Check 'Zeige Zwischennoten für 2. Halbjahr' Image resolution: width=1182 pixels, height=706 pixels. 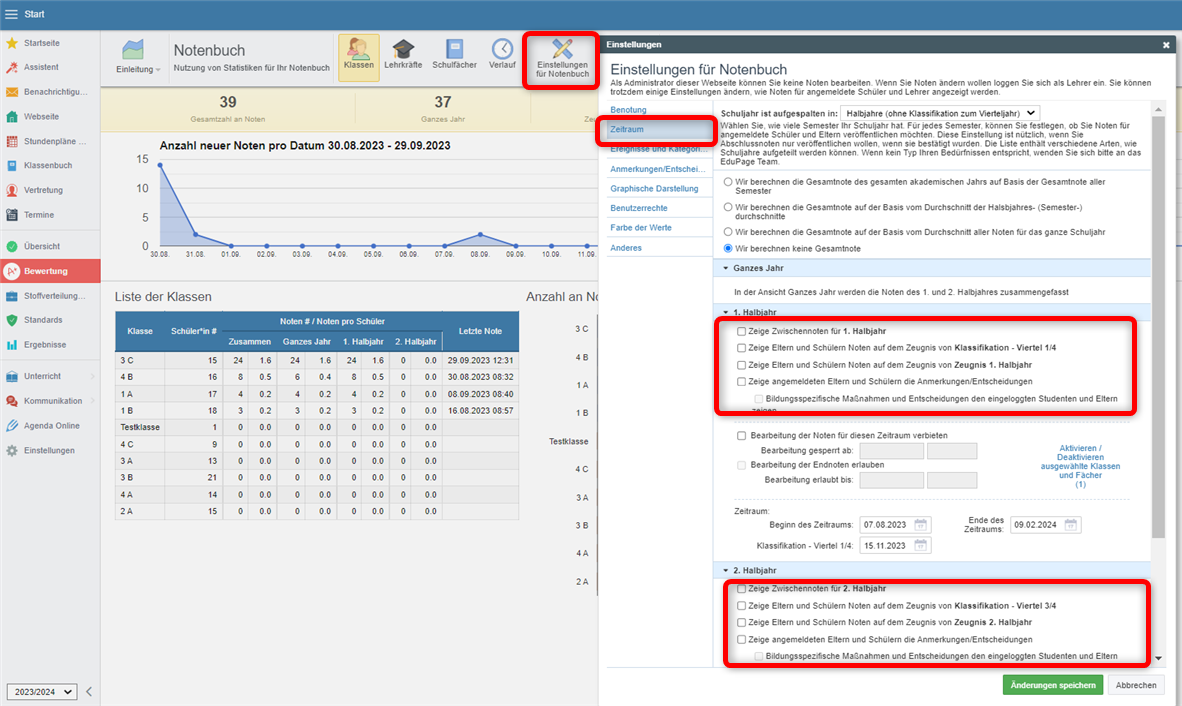[x=741, y=588]
